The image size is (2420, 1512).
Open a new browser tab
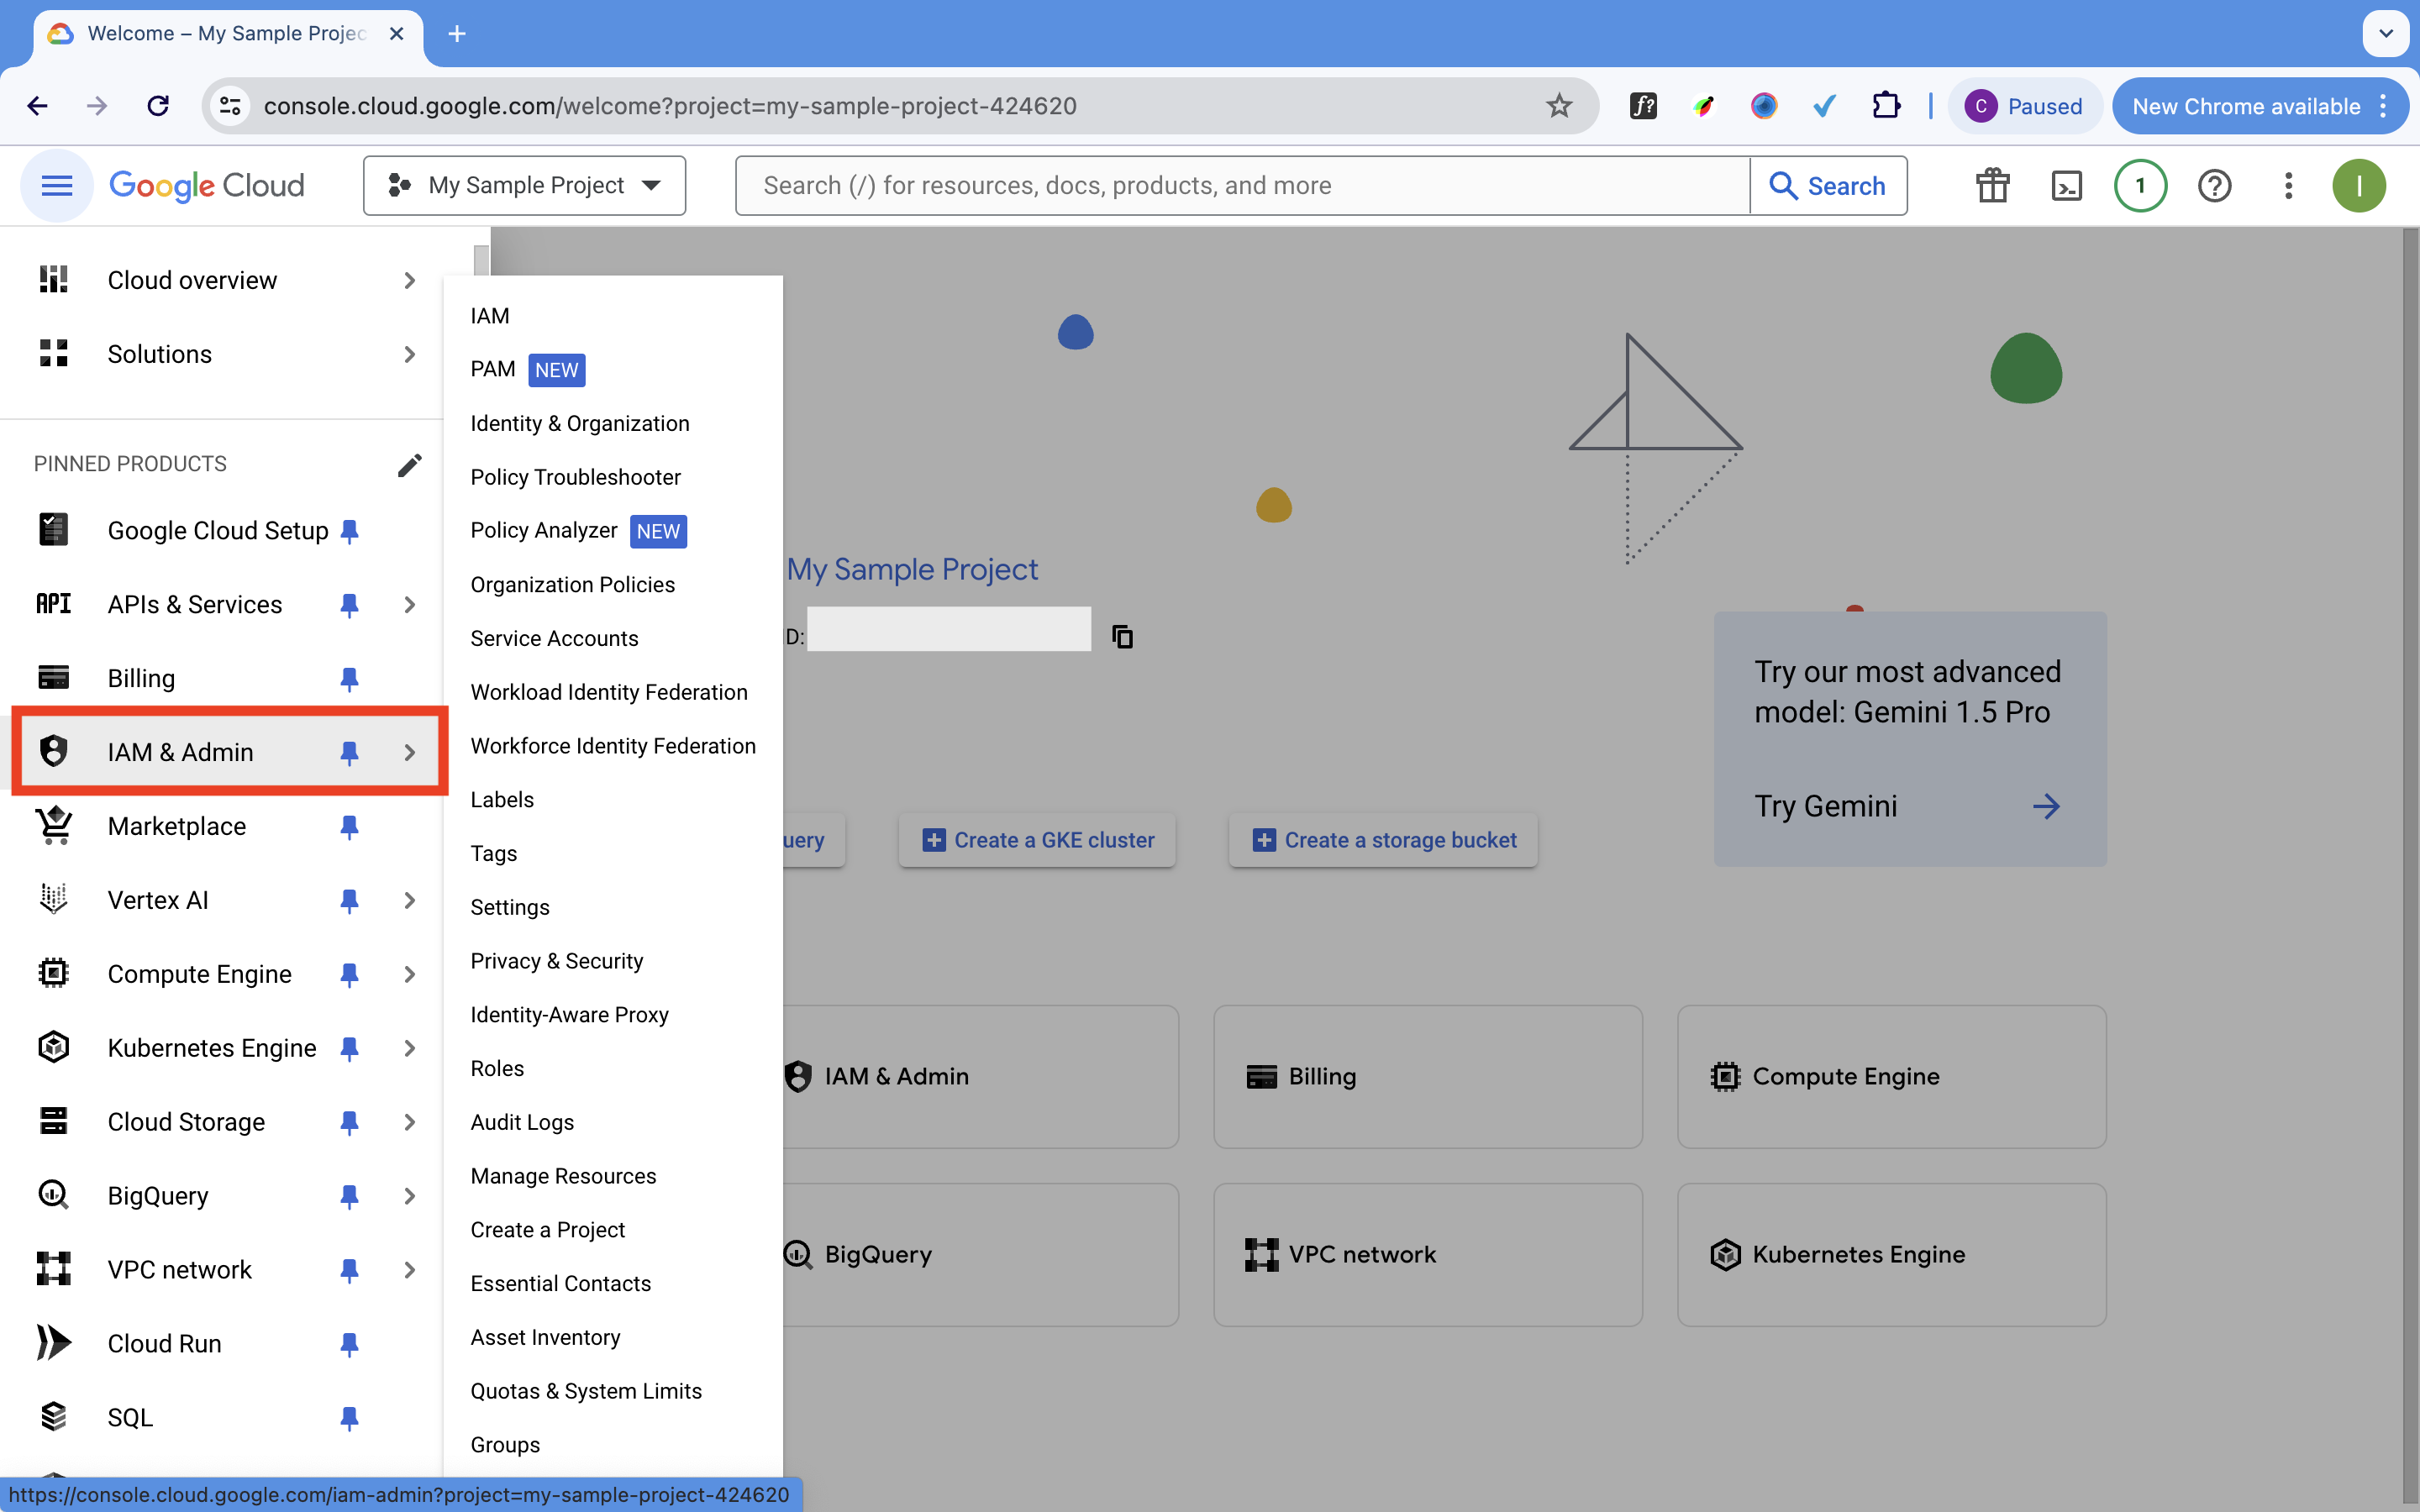pos(457,33)
